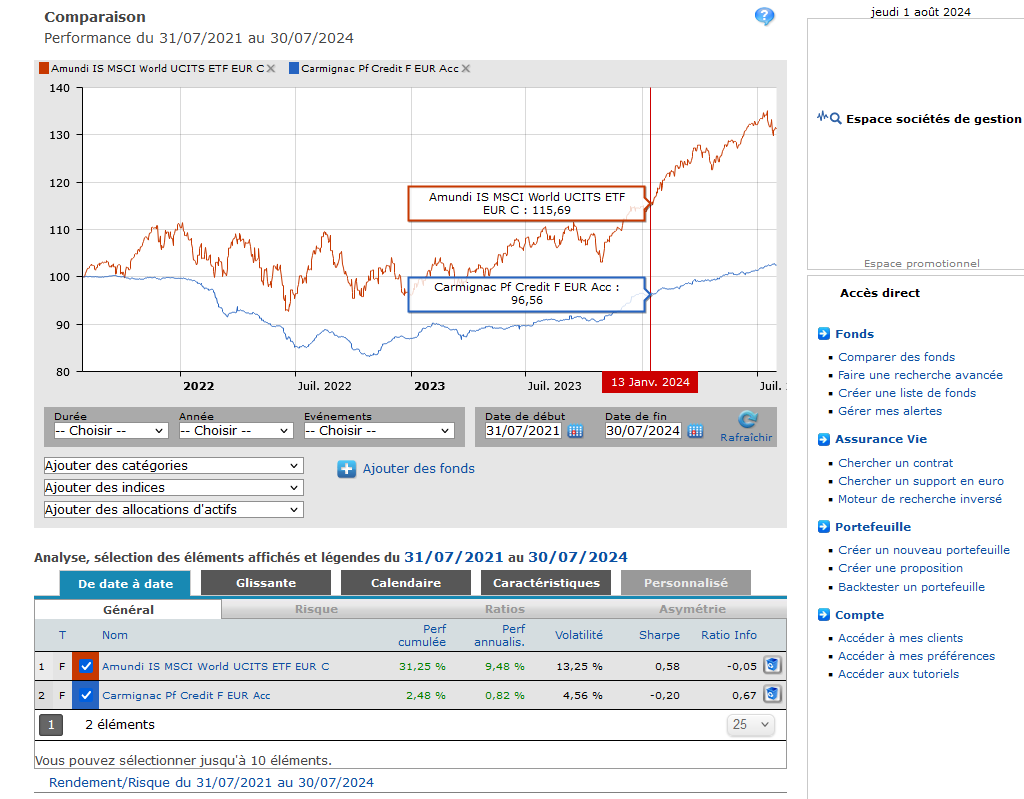Switch to the Glissante tab

(265, 583)
